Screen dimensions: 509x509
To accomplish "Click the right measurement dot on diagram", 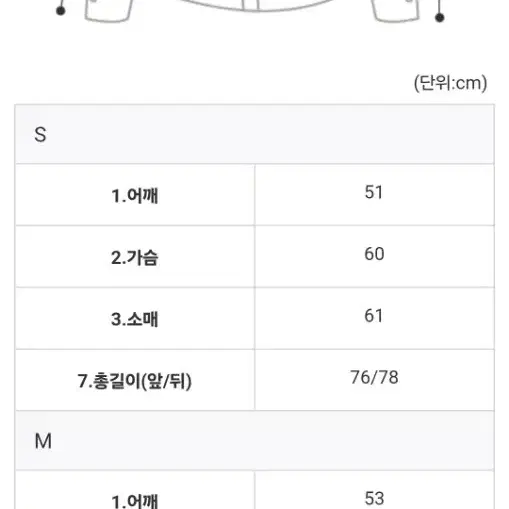I will pyautogui.click(x=440, y=17).
